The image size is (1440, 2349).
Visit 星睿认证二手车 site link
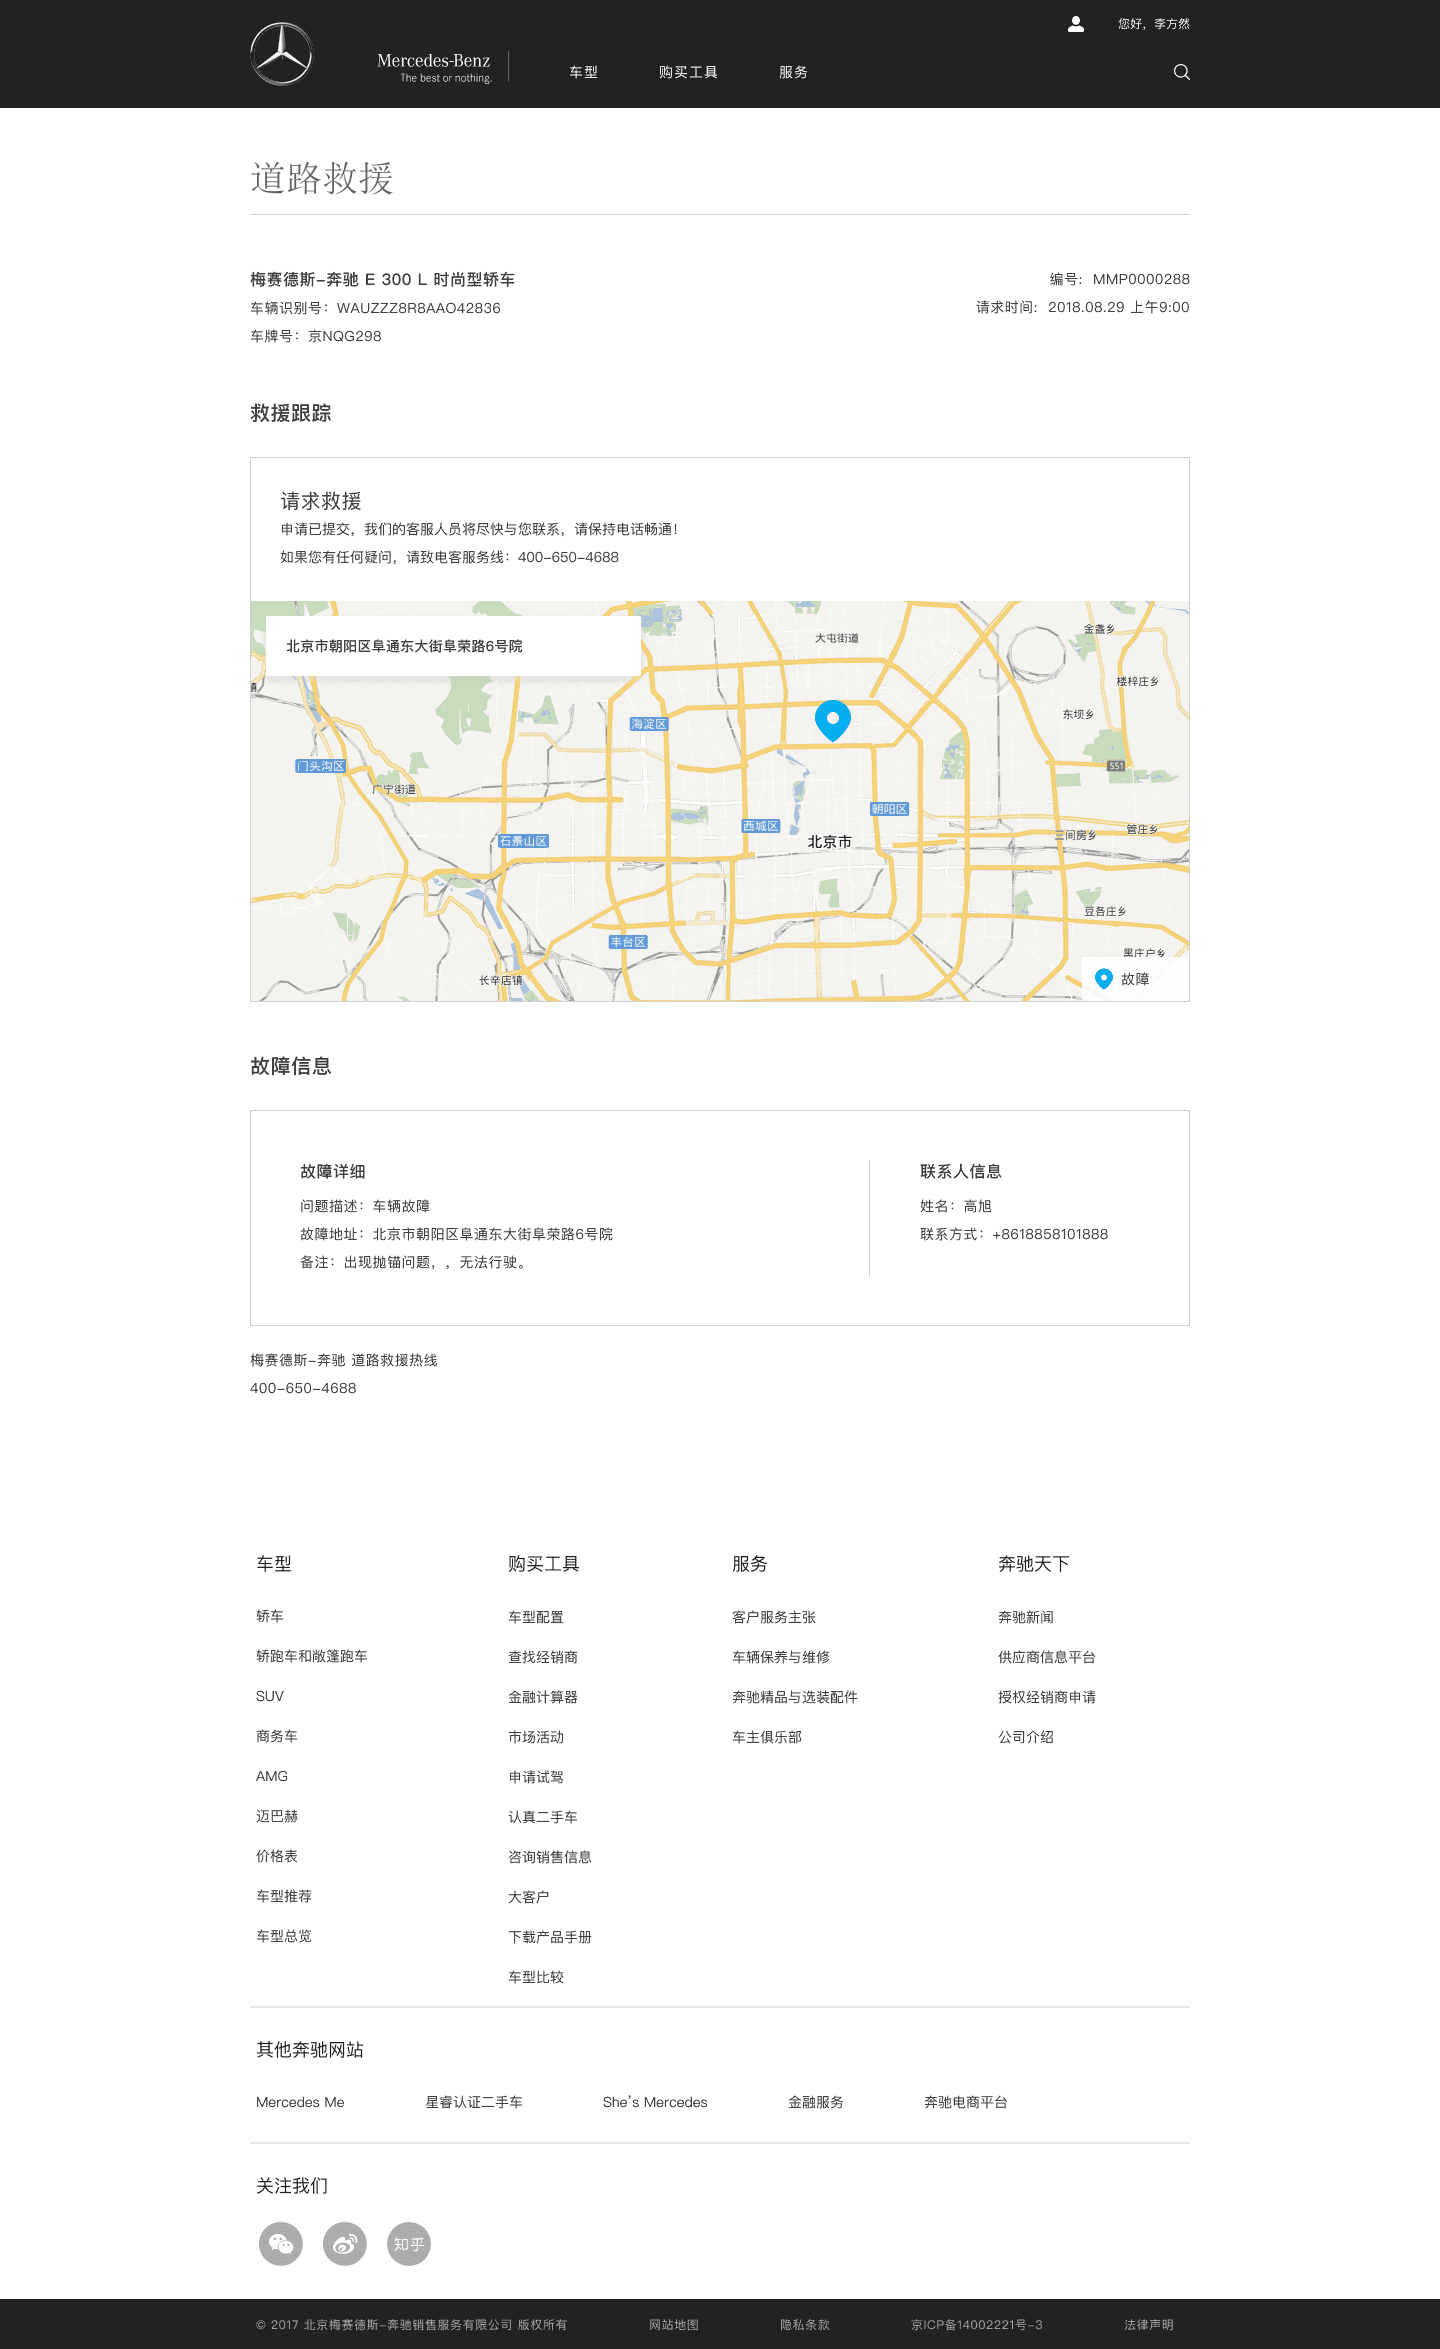(474, 2102)
